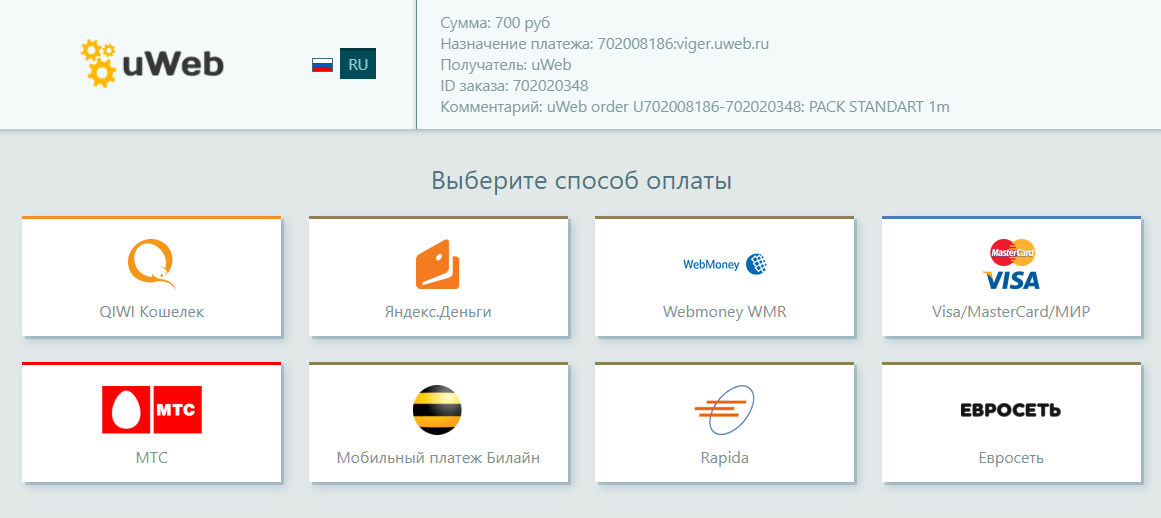Click the uWeb gears logo
The height and width of the screenshot is (518, 1161).
pyautogui.click(x=152, y=64)
